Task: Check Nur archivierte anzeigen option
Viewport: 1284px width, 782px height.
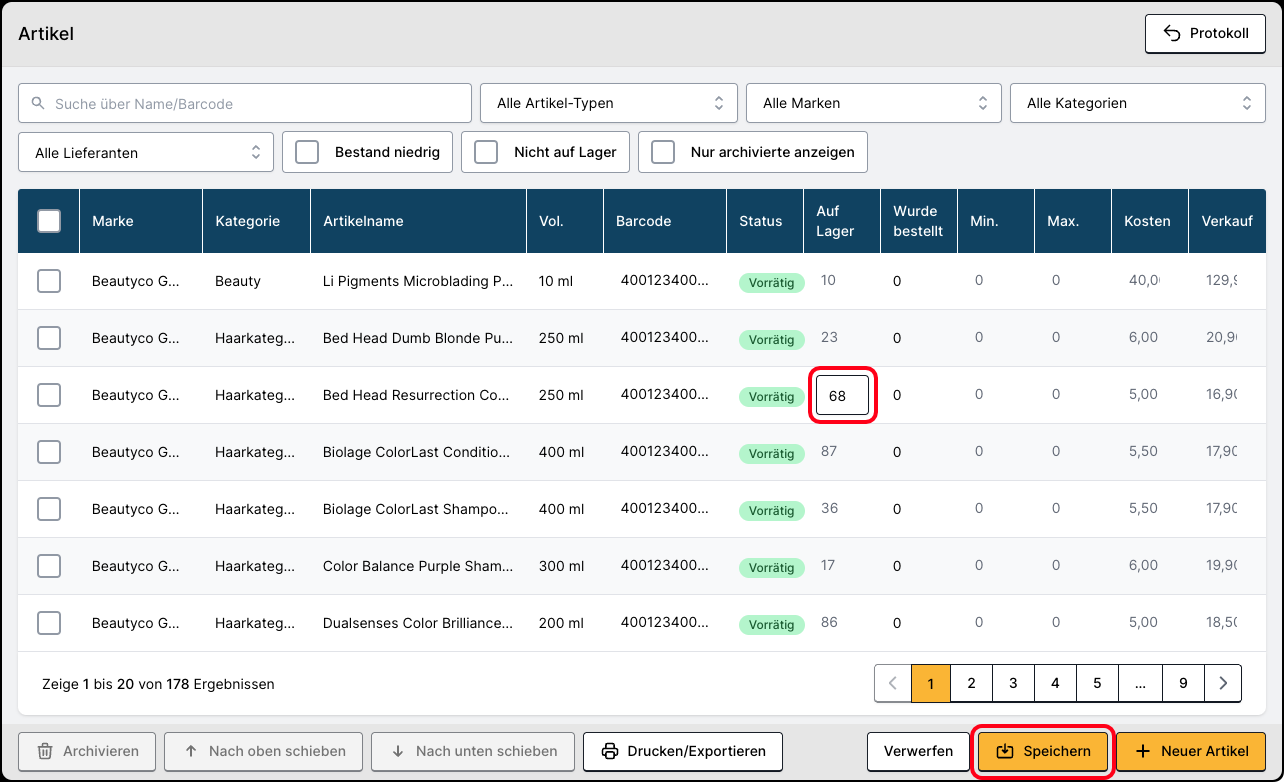Action: coord(663,152)
